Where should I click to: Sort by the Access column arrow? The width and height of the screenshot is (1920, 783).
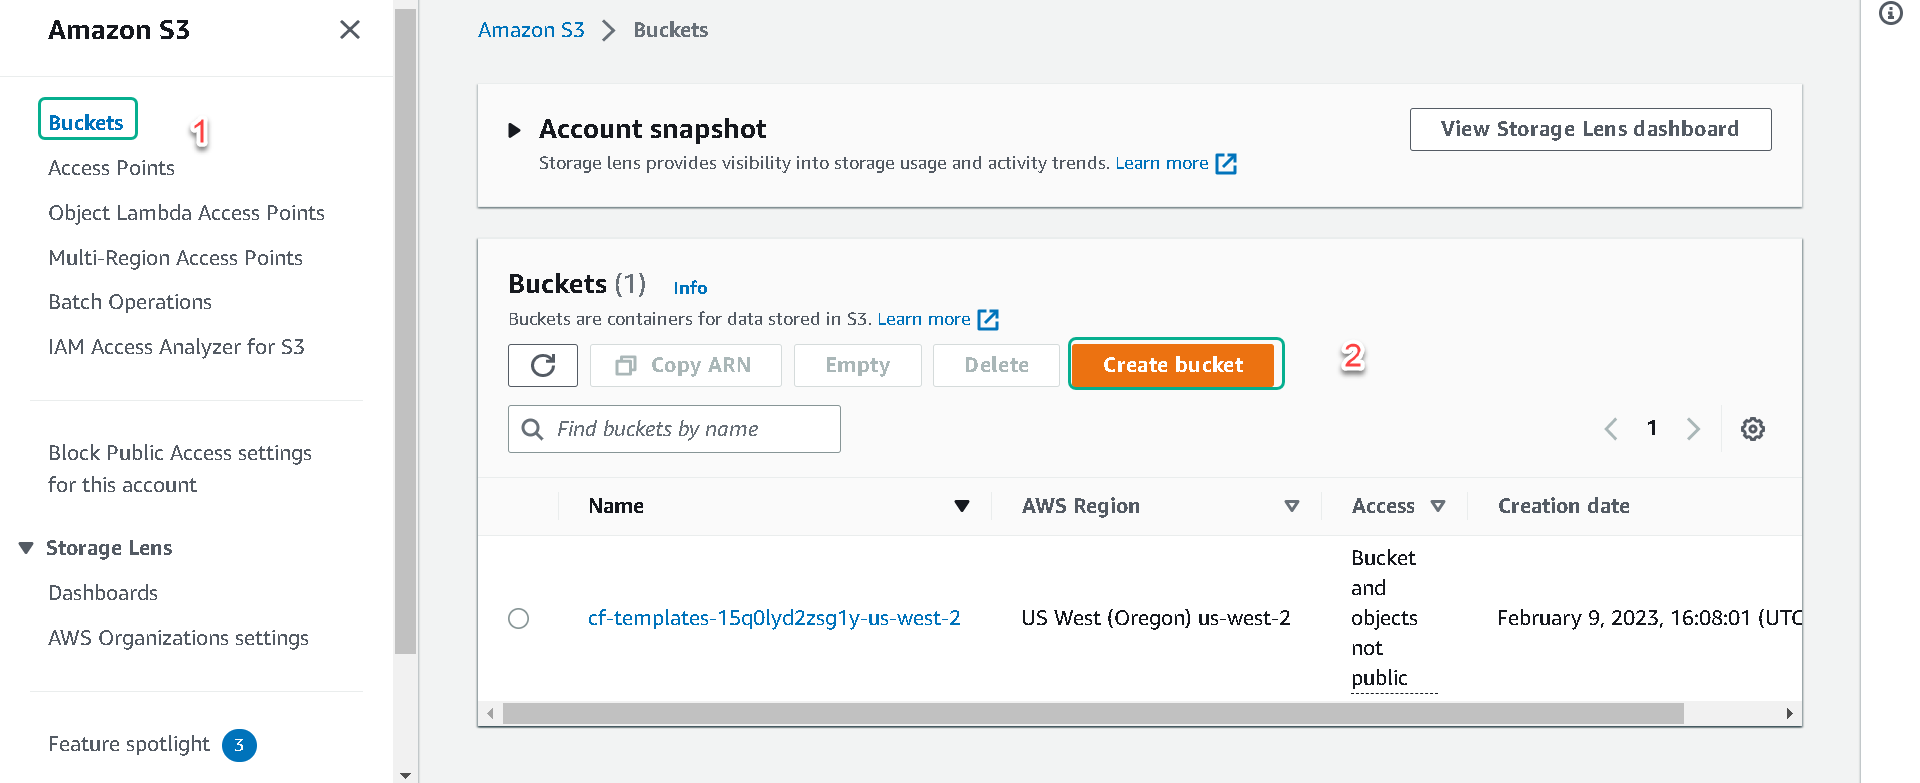[1438, 506]
